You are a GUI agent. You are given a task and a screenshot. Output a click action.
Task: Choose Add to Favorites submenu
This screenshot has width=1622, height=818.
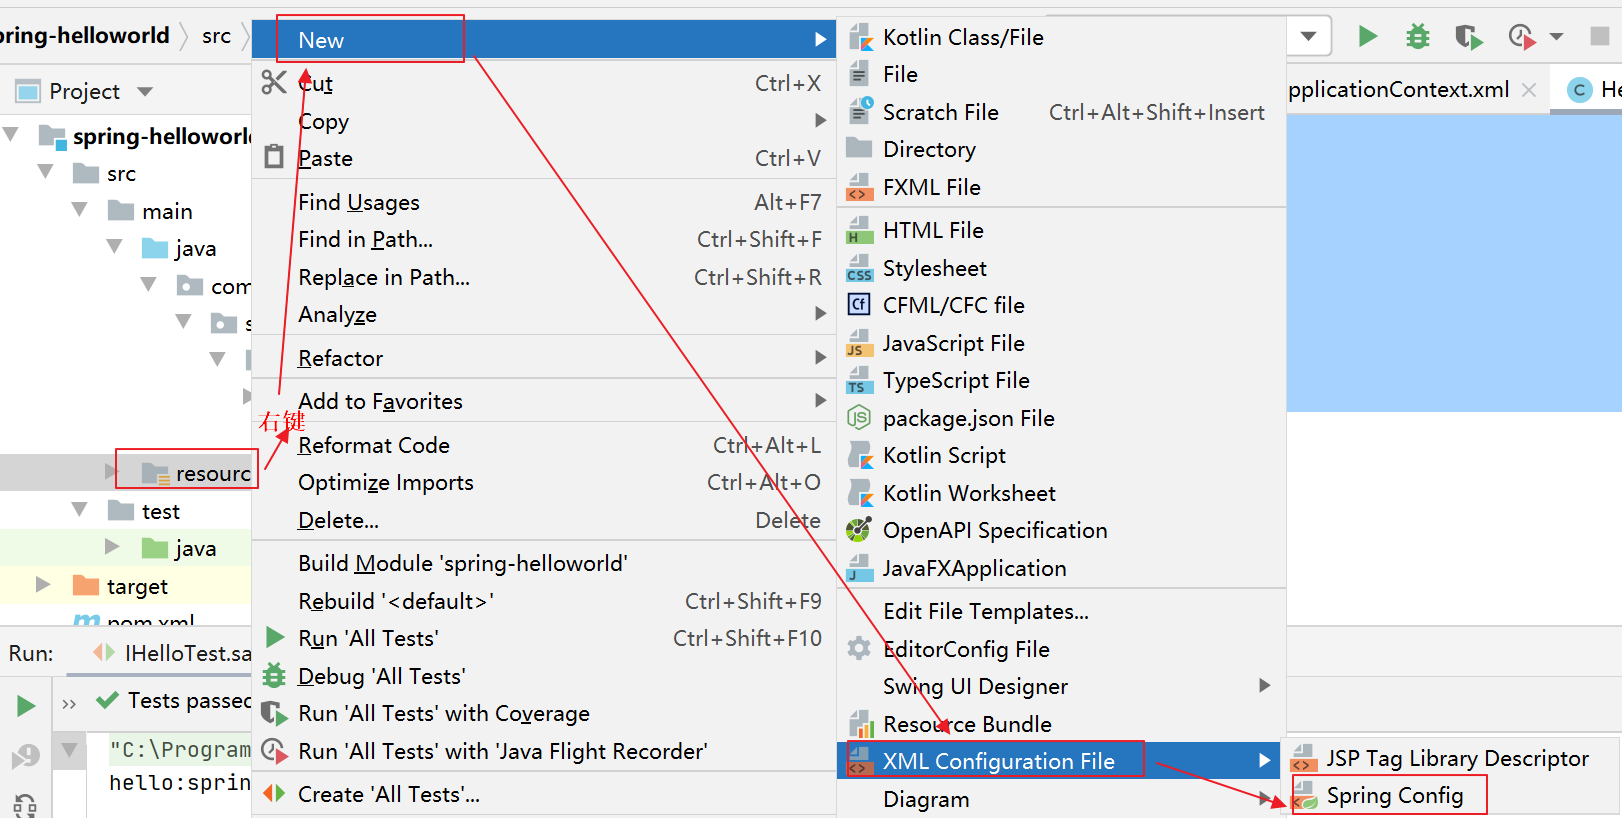[x=543, y=401]
